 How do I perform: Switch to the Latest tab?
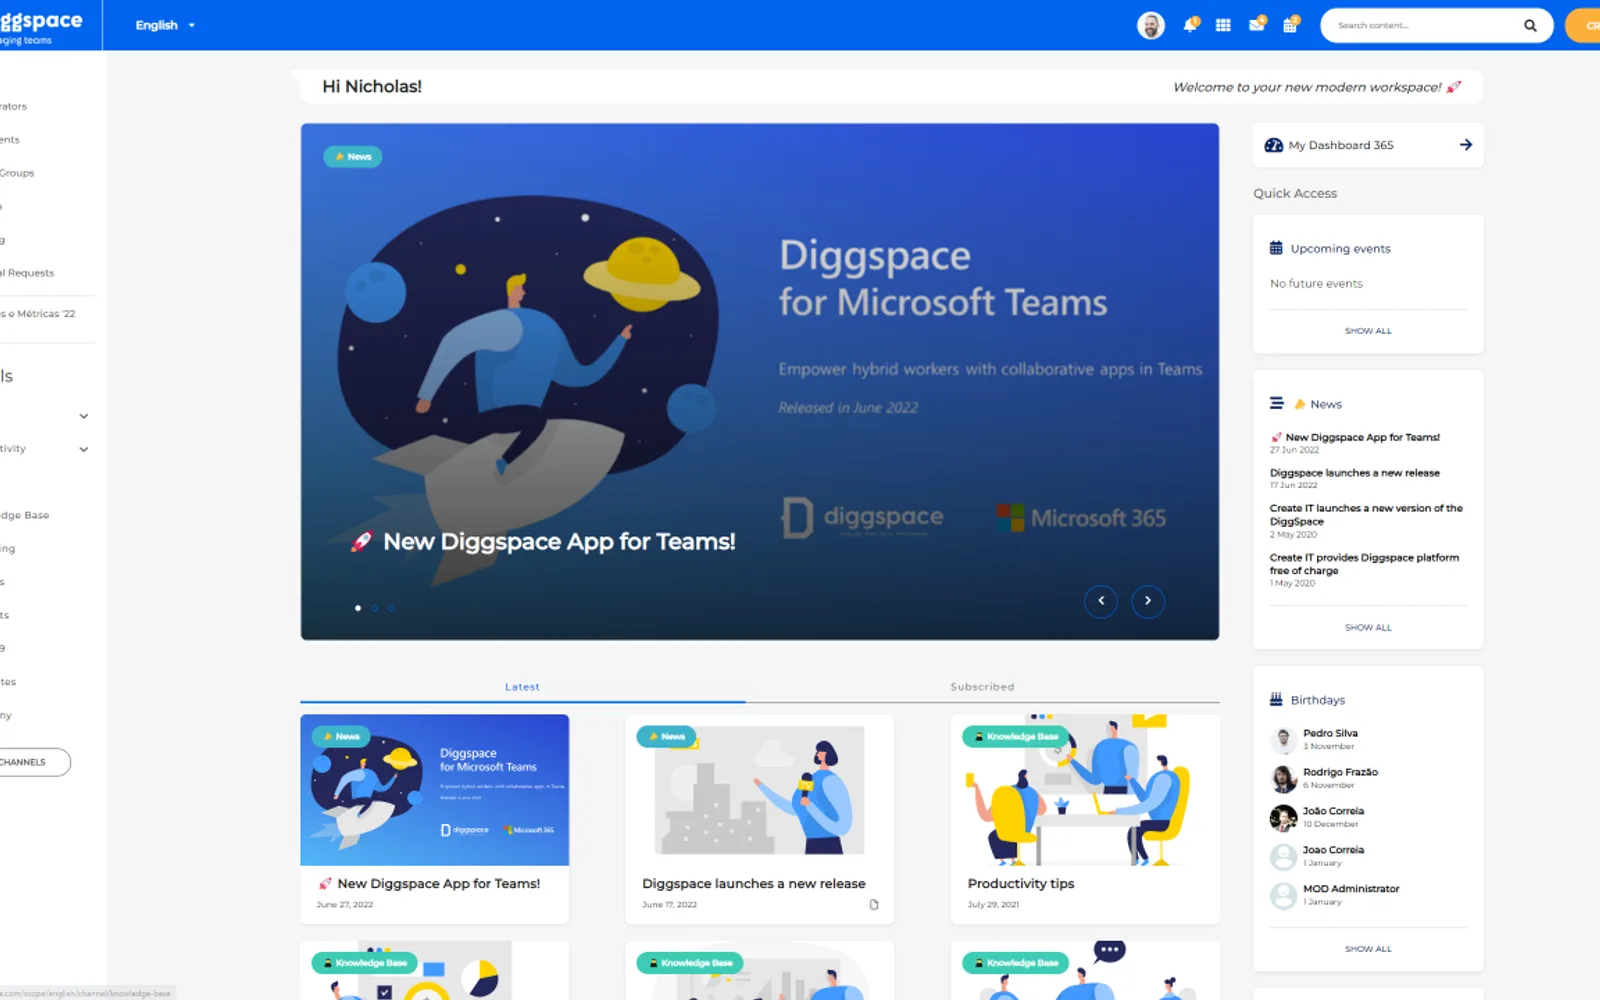tap(522, 687)
